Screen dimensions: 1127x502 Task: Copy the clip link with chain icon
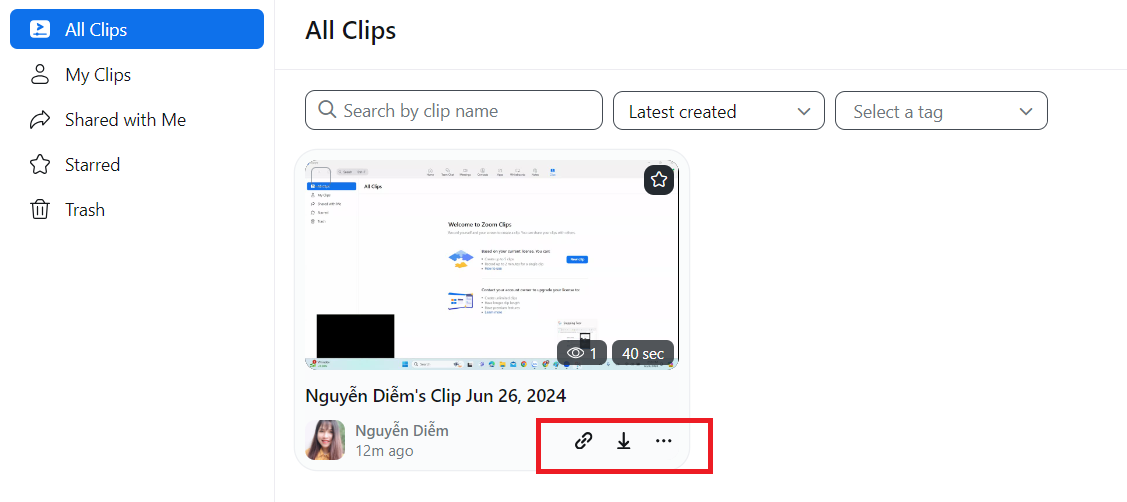584,441
